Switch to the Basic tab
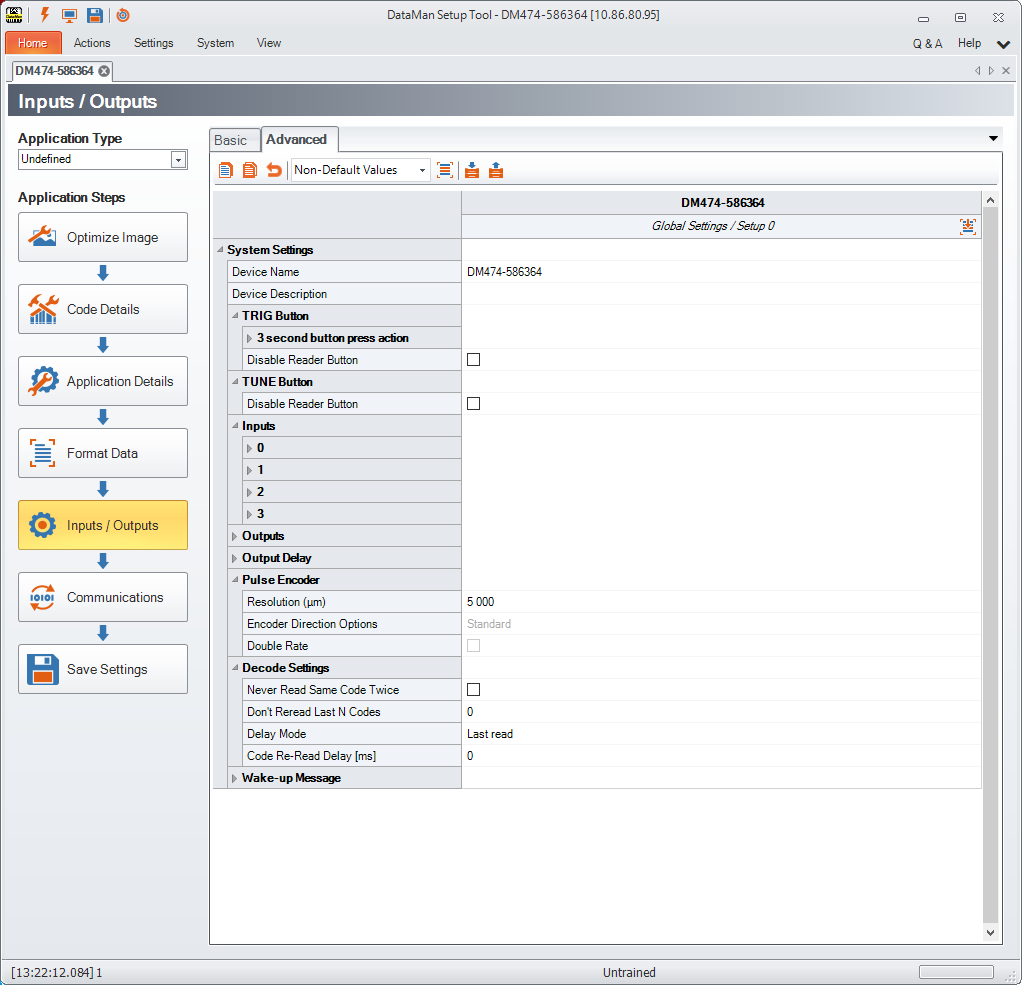 pyautogui.click(x=230, y=140)
